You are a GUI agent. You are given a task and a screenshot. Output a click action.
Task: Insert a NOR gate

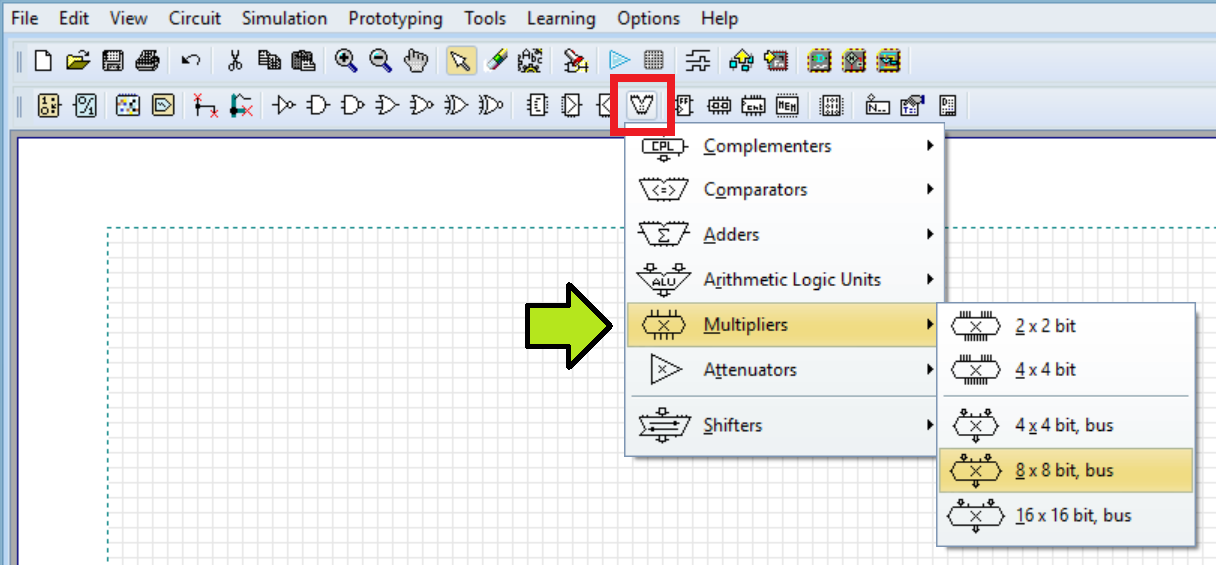422,104
